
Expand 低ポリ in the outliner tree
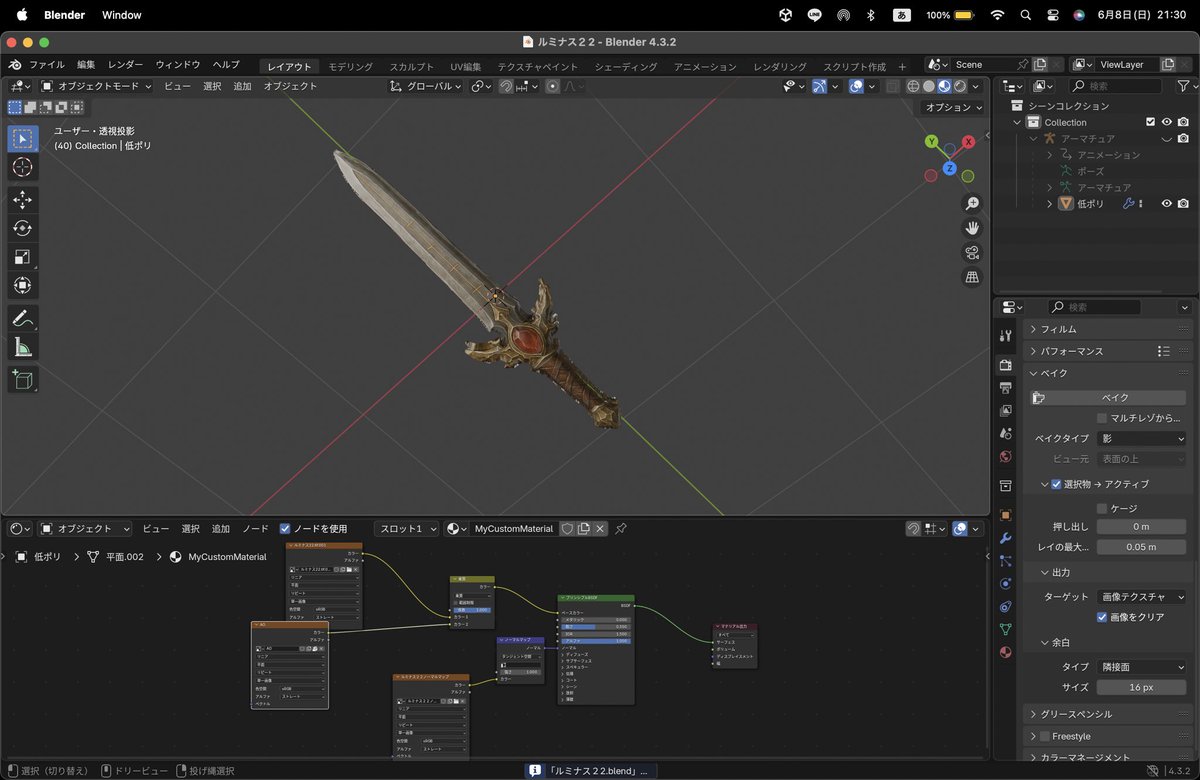(1050, 203)
